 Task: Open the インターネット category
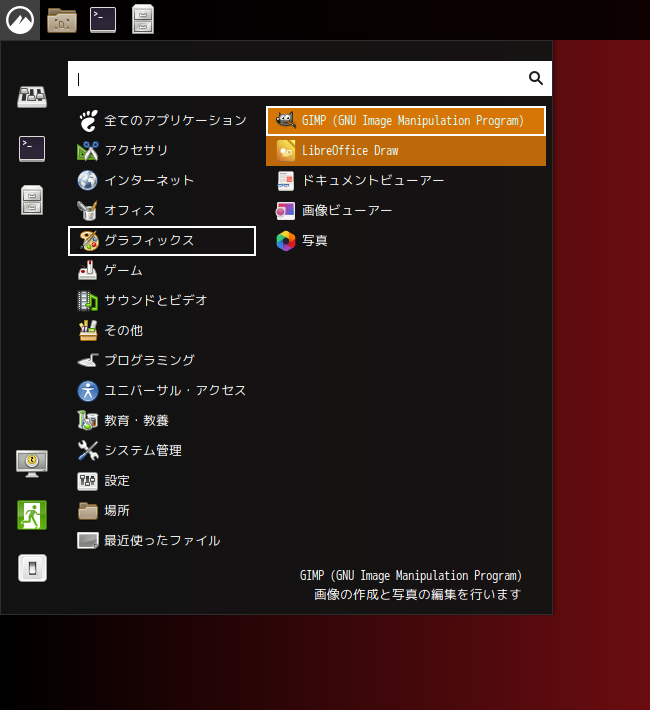click(162, 180)
